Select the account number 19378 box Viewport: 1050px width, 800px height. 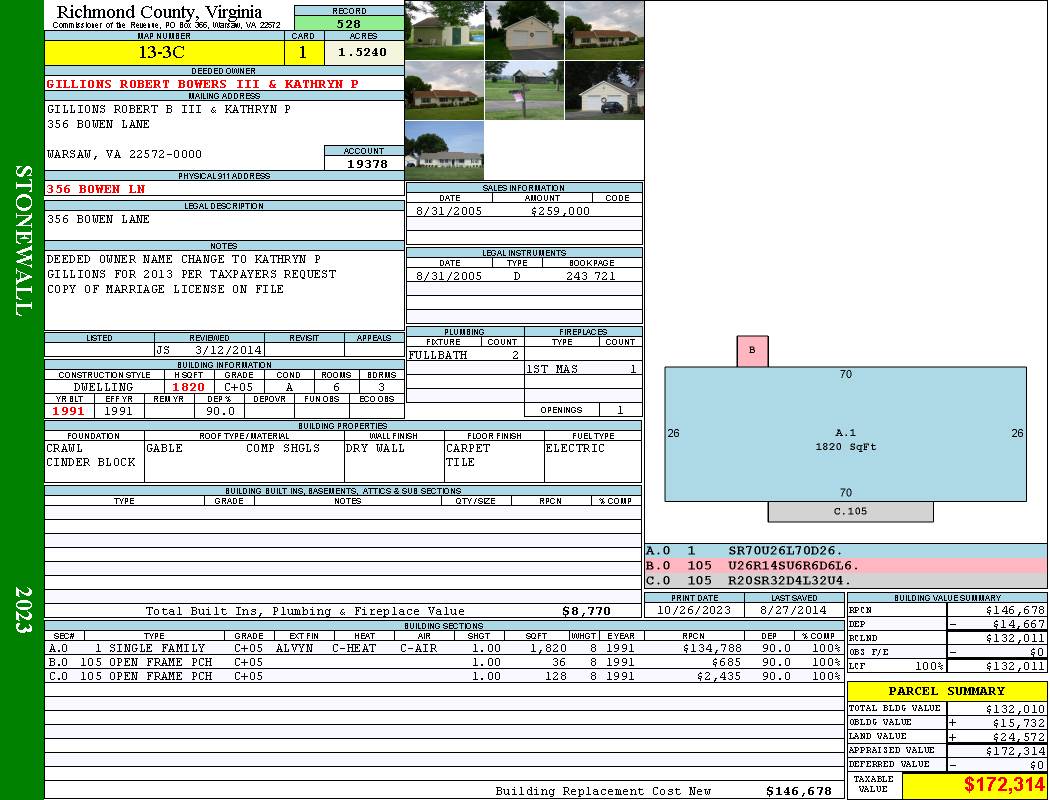coord(364,163)
